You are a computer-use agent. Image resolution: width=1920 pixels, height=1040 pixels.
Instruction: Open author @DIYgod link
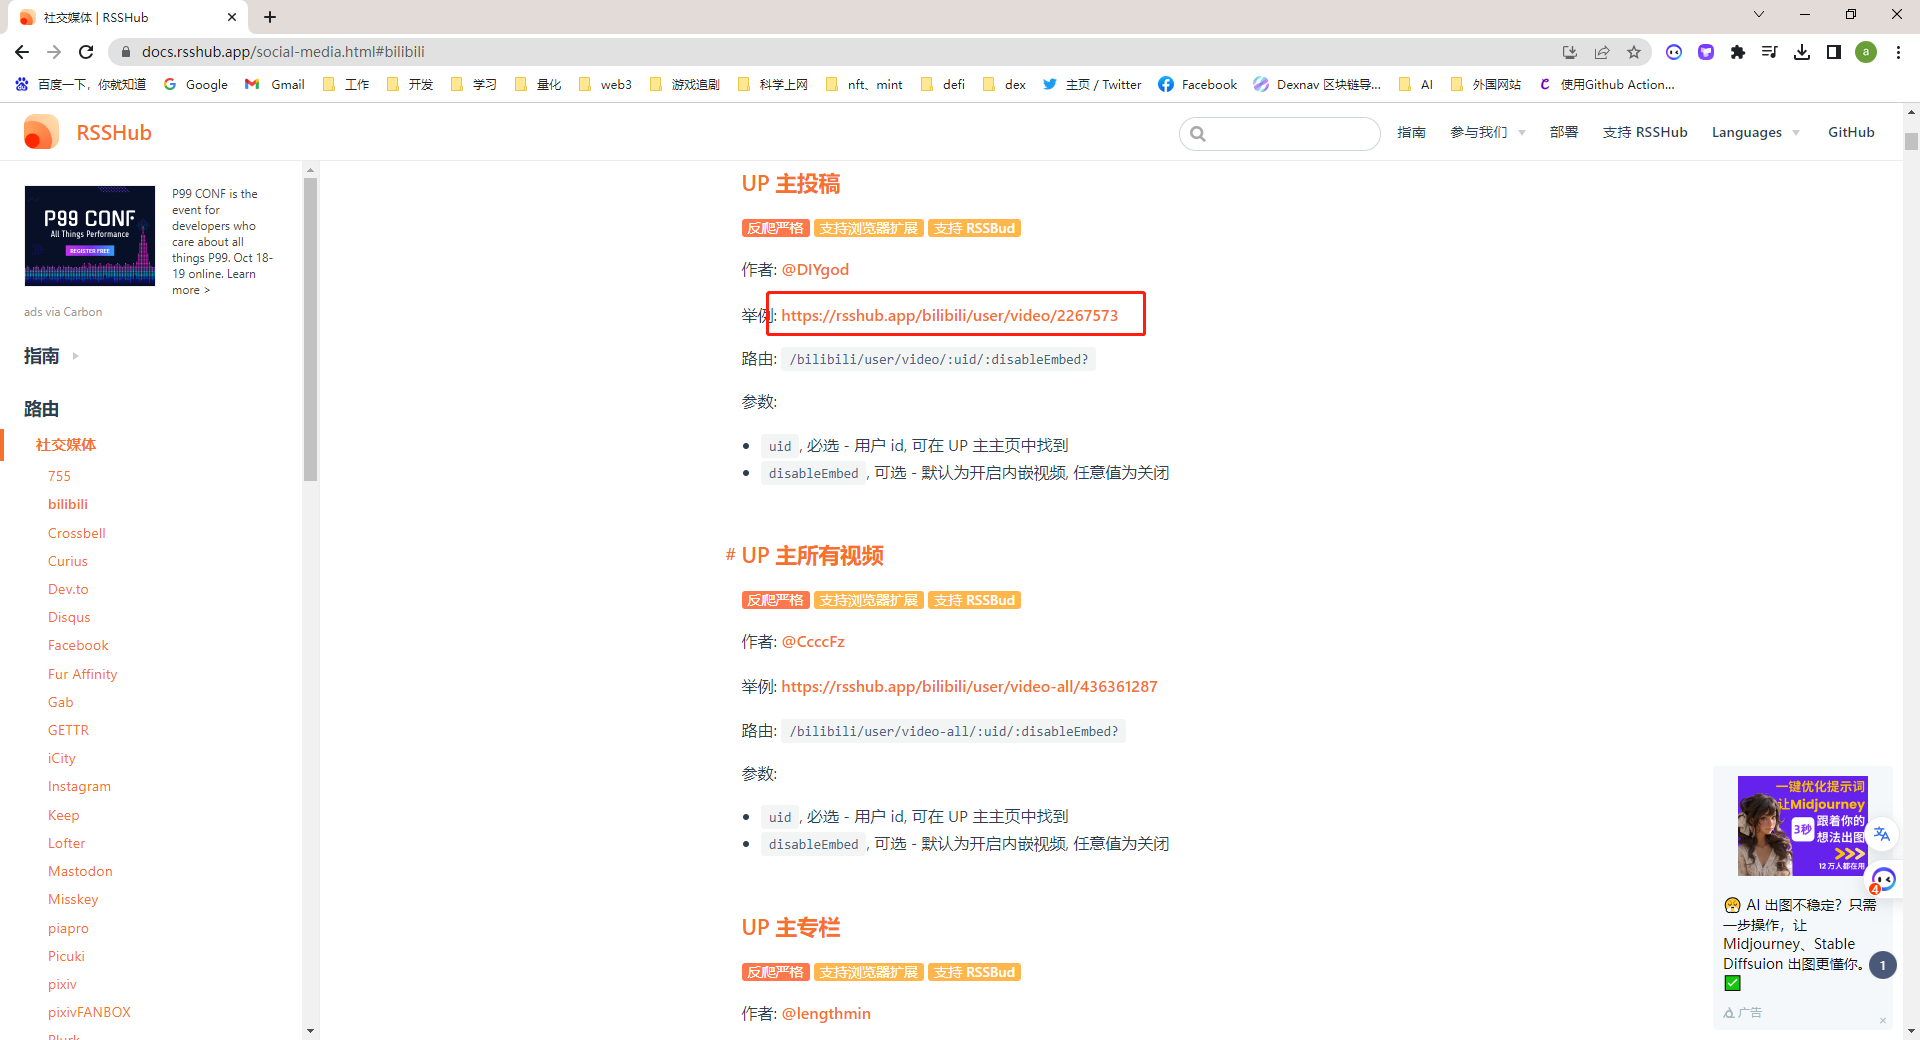pyautogui.click(x=815, y=269)
